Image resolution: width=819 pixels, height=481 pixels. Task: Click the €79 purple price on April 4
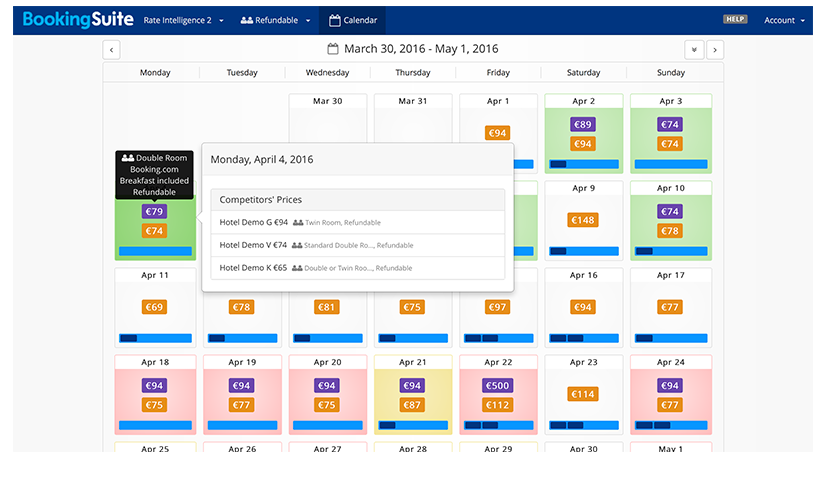[x=154, y=211]
